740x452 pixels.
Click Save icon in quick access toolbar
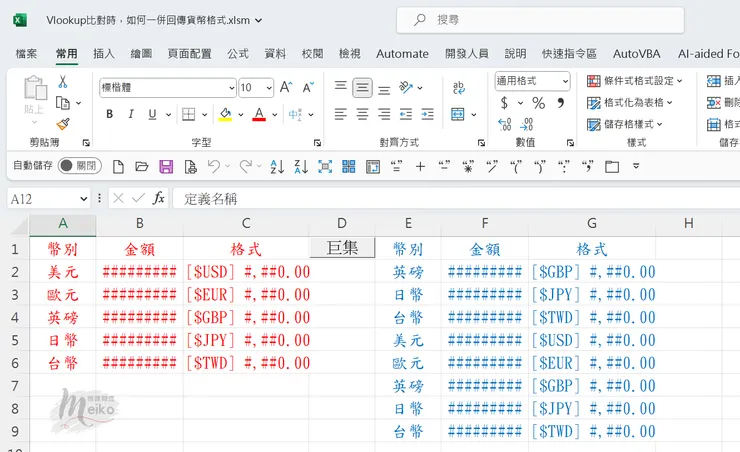click(x=166, y=167)
